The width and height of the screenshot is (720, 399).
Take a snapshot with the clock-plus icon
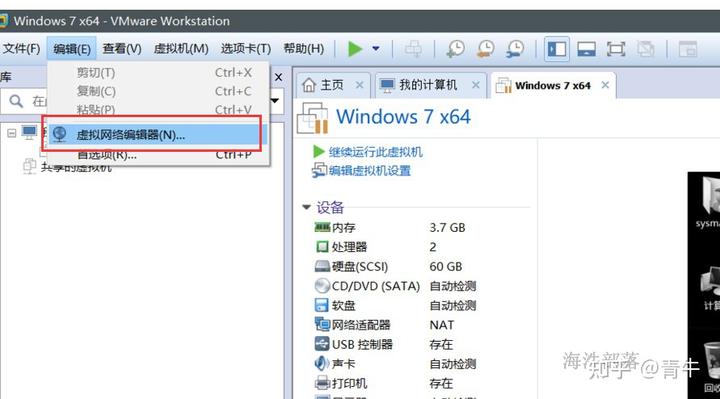click(x=456, y=49)
